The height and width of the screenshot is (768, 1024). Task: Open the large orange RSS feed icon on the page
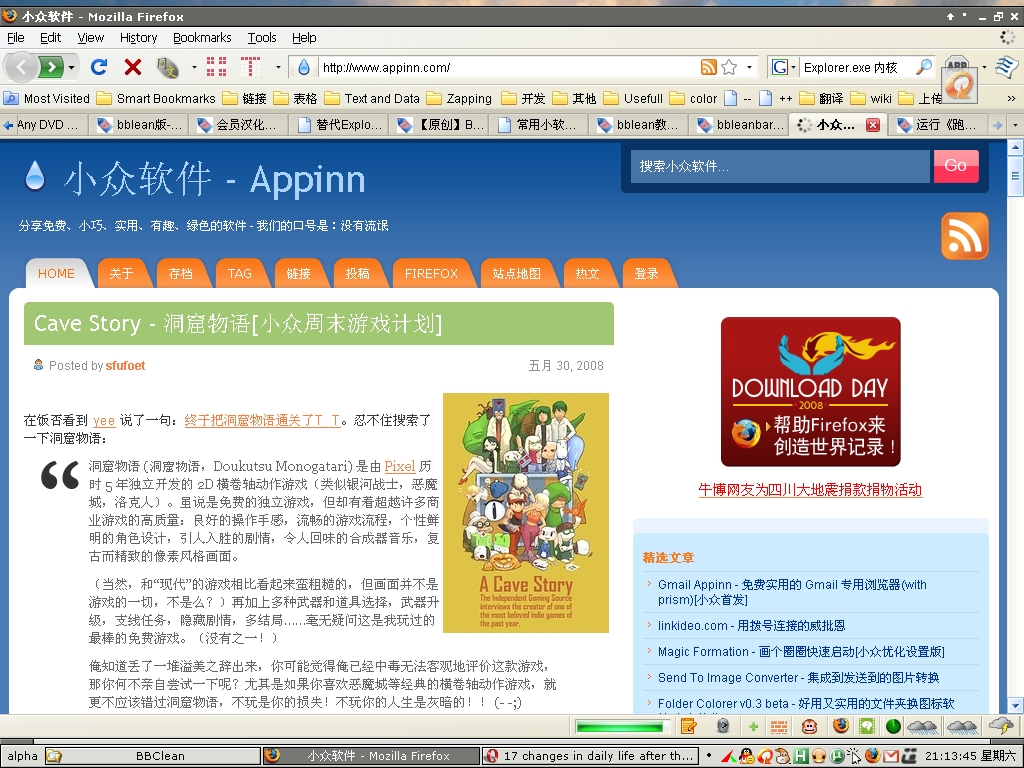[x=965, y=236]
